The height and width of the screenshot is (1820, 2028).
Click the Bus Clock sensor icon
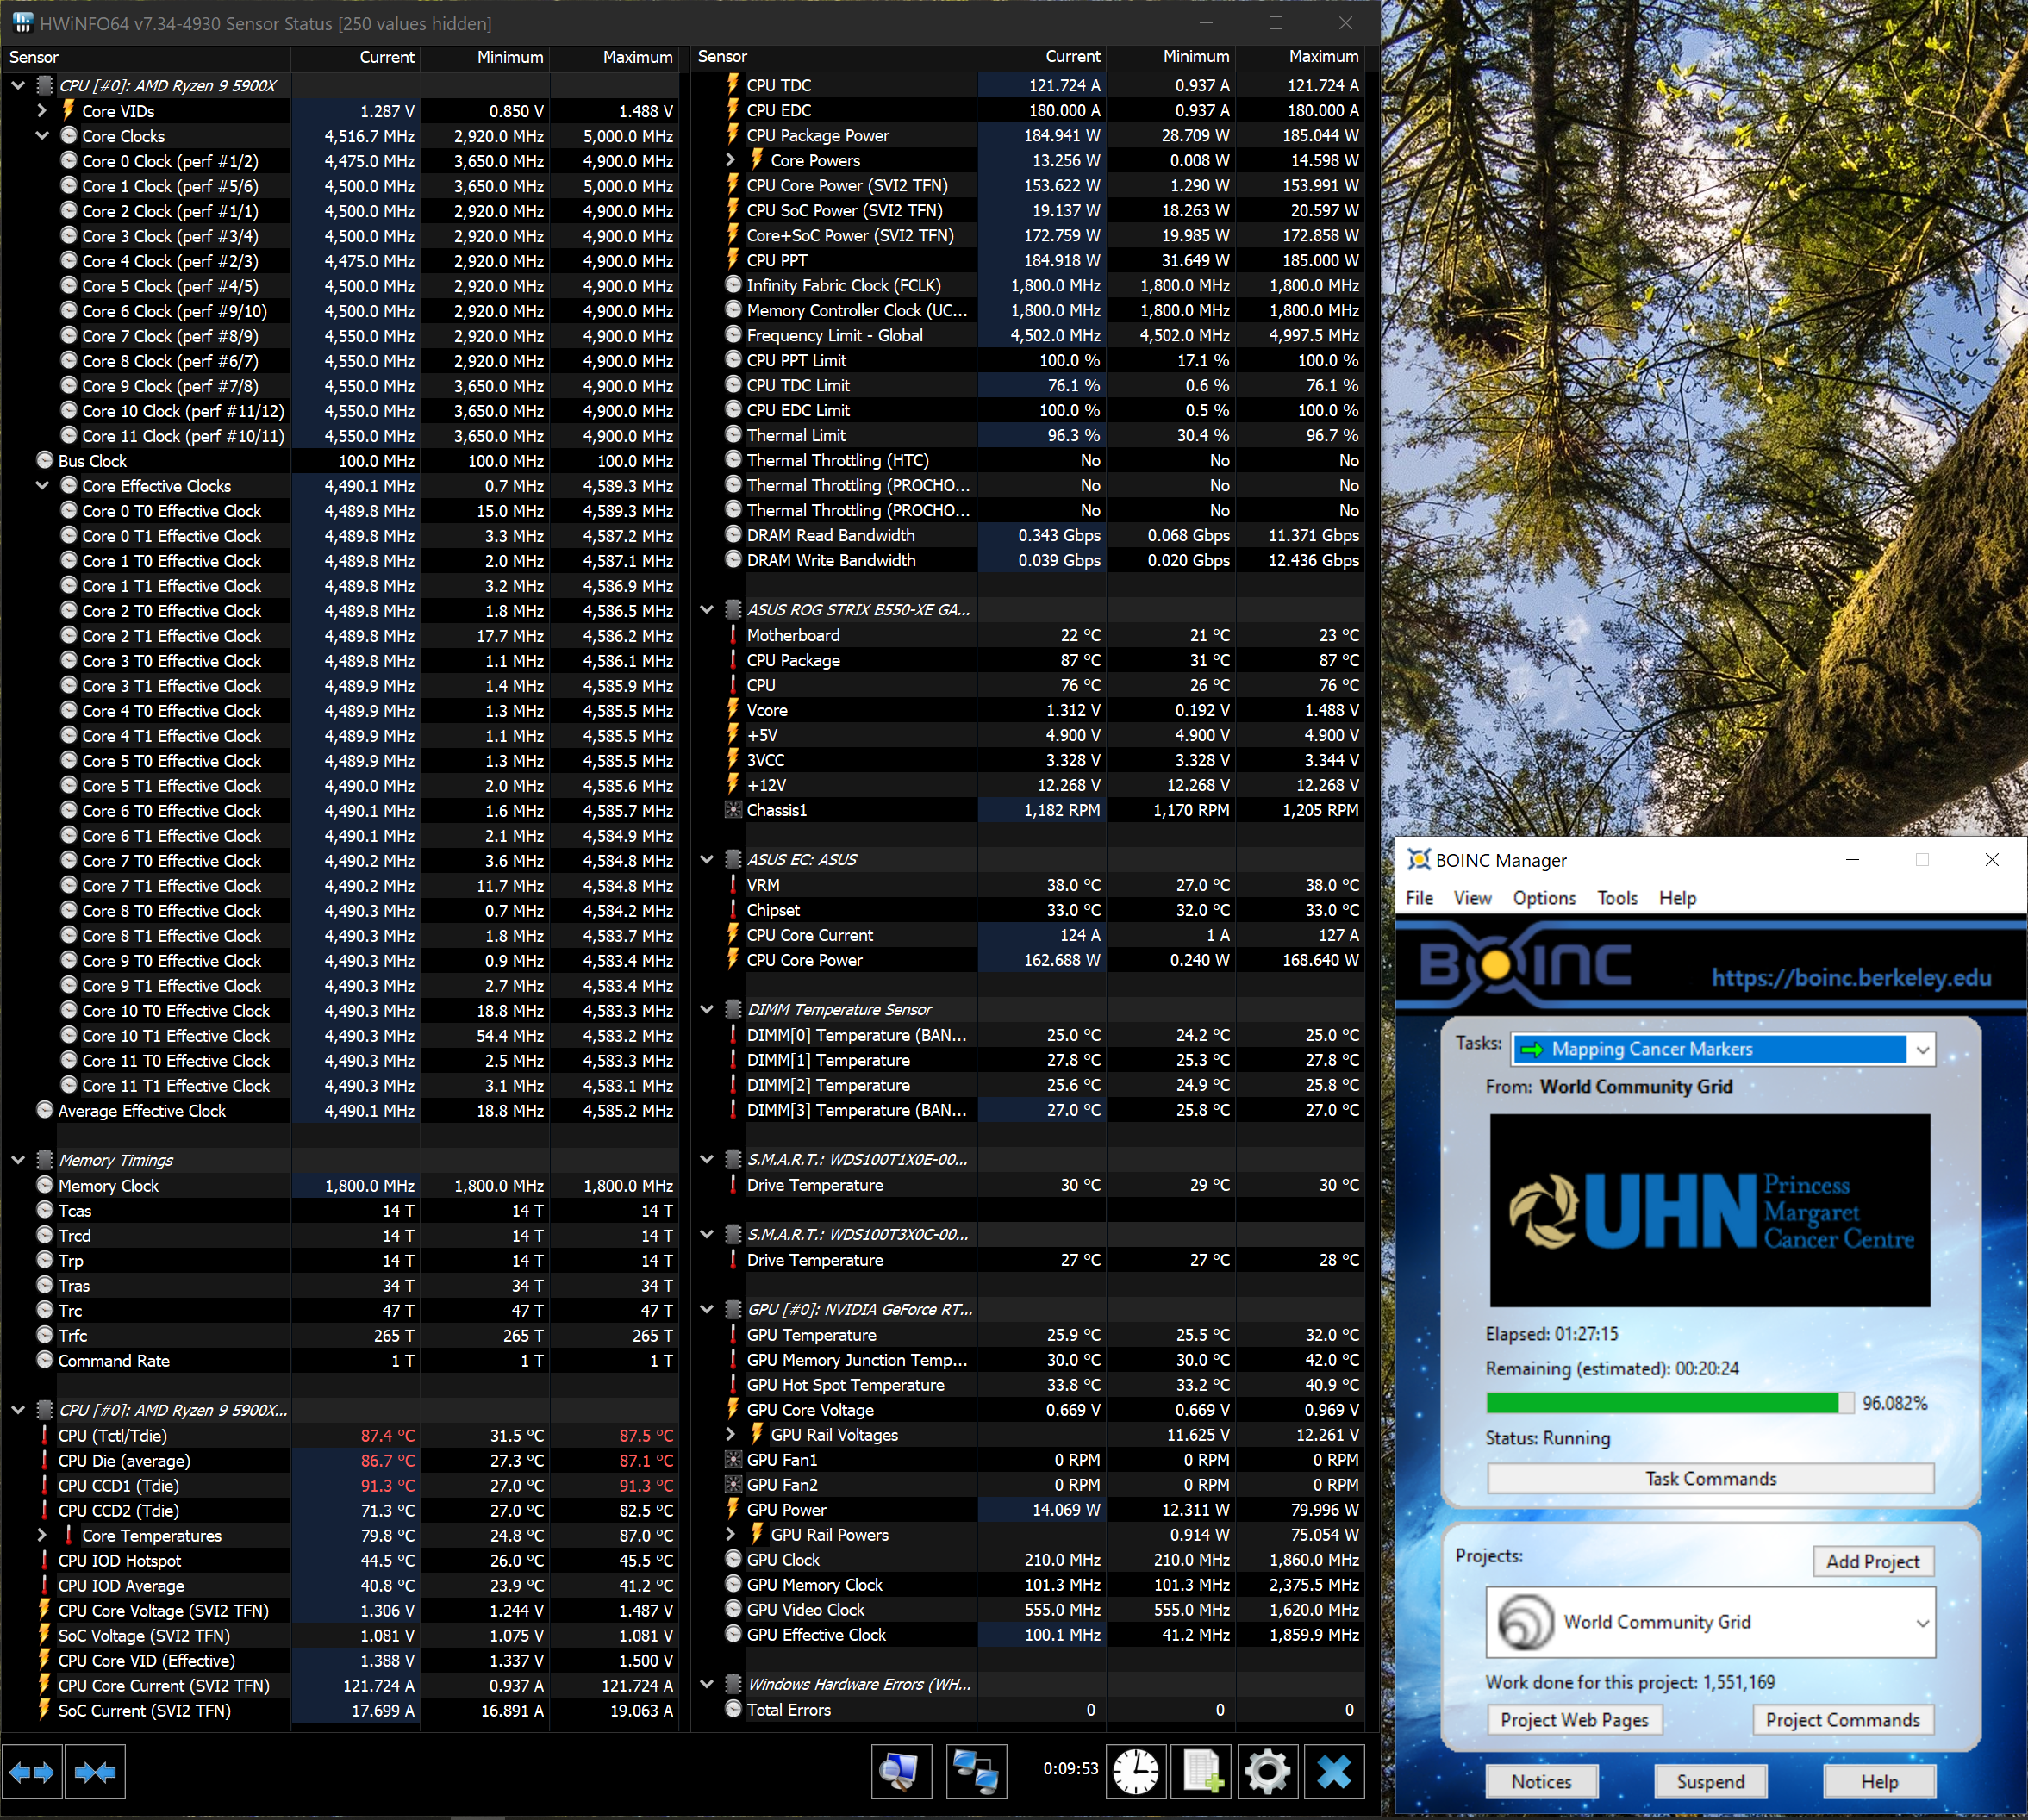click(x=45, y=460)
